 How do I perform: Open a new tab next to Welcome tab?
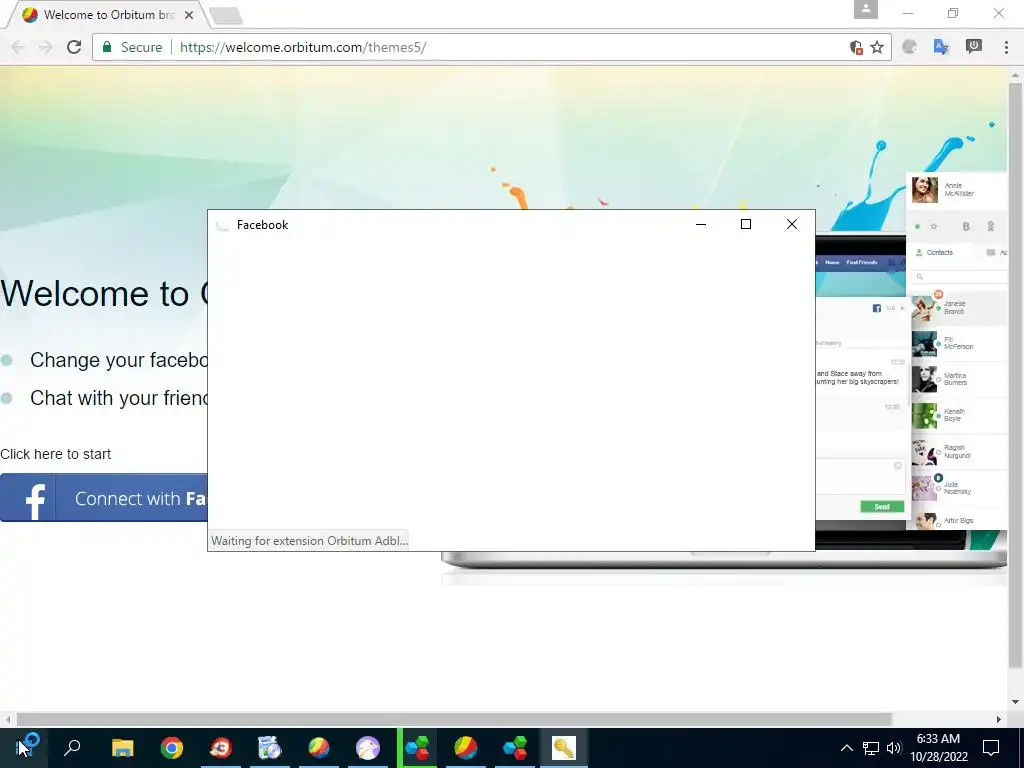pos(227,16)
